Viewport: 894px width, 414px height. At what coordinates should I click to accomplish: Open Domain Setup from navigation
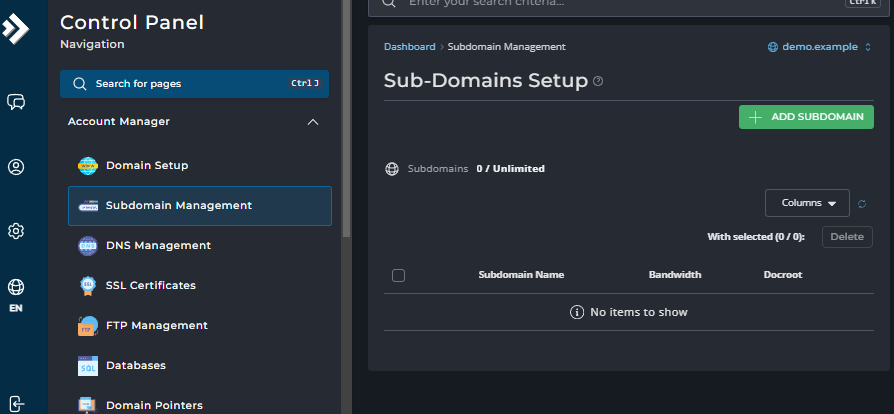tap(147, 166)
